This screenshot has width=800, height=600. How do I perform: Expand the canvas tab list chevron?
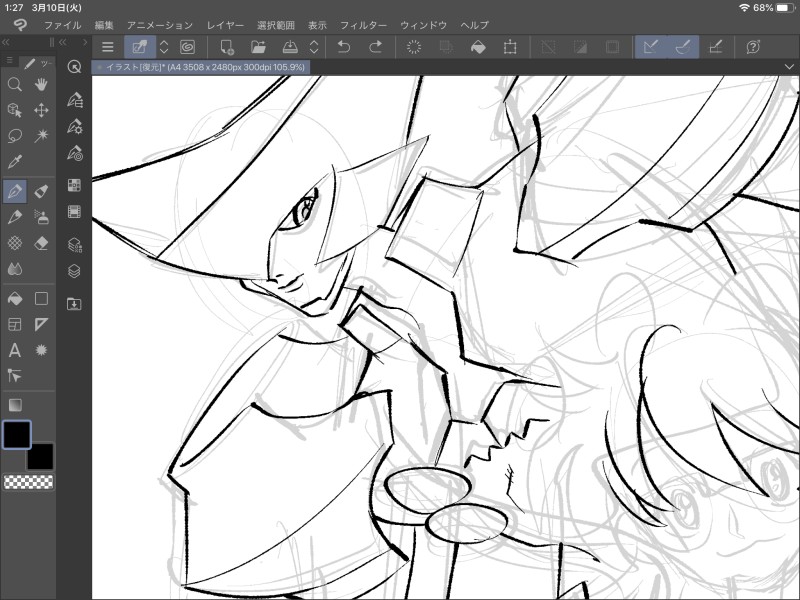point(789,66)
